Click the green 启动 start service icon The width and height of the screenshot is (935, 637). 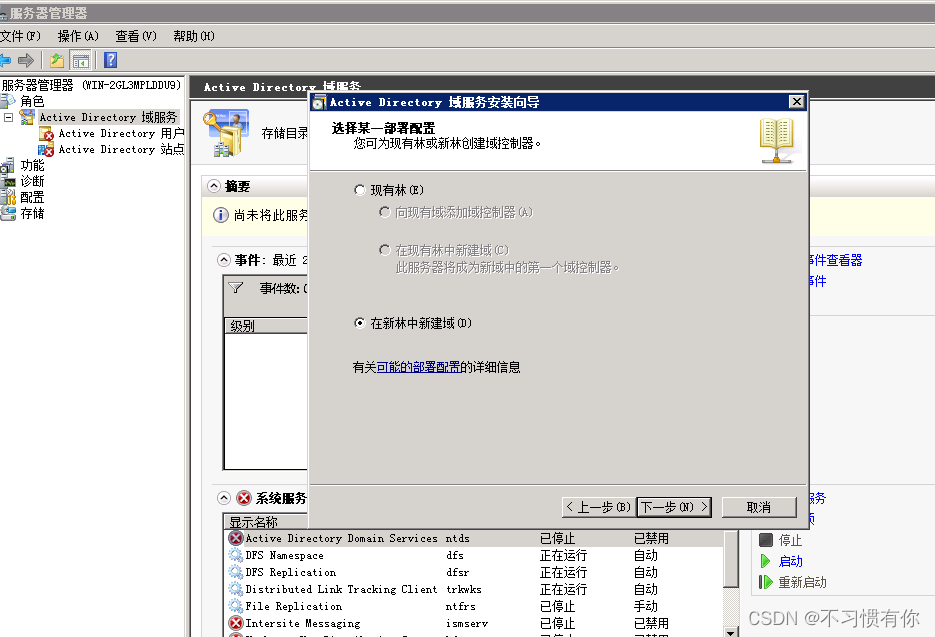pyautogui.click(x=766, y=561)
